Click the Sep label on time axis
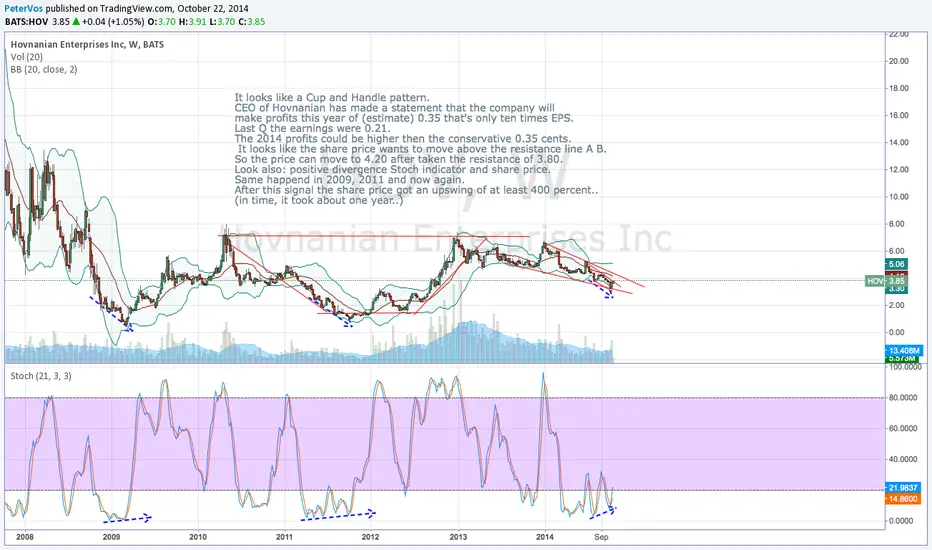This screenshot has width=932, height=550. (601, 537)
